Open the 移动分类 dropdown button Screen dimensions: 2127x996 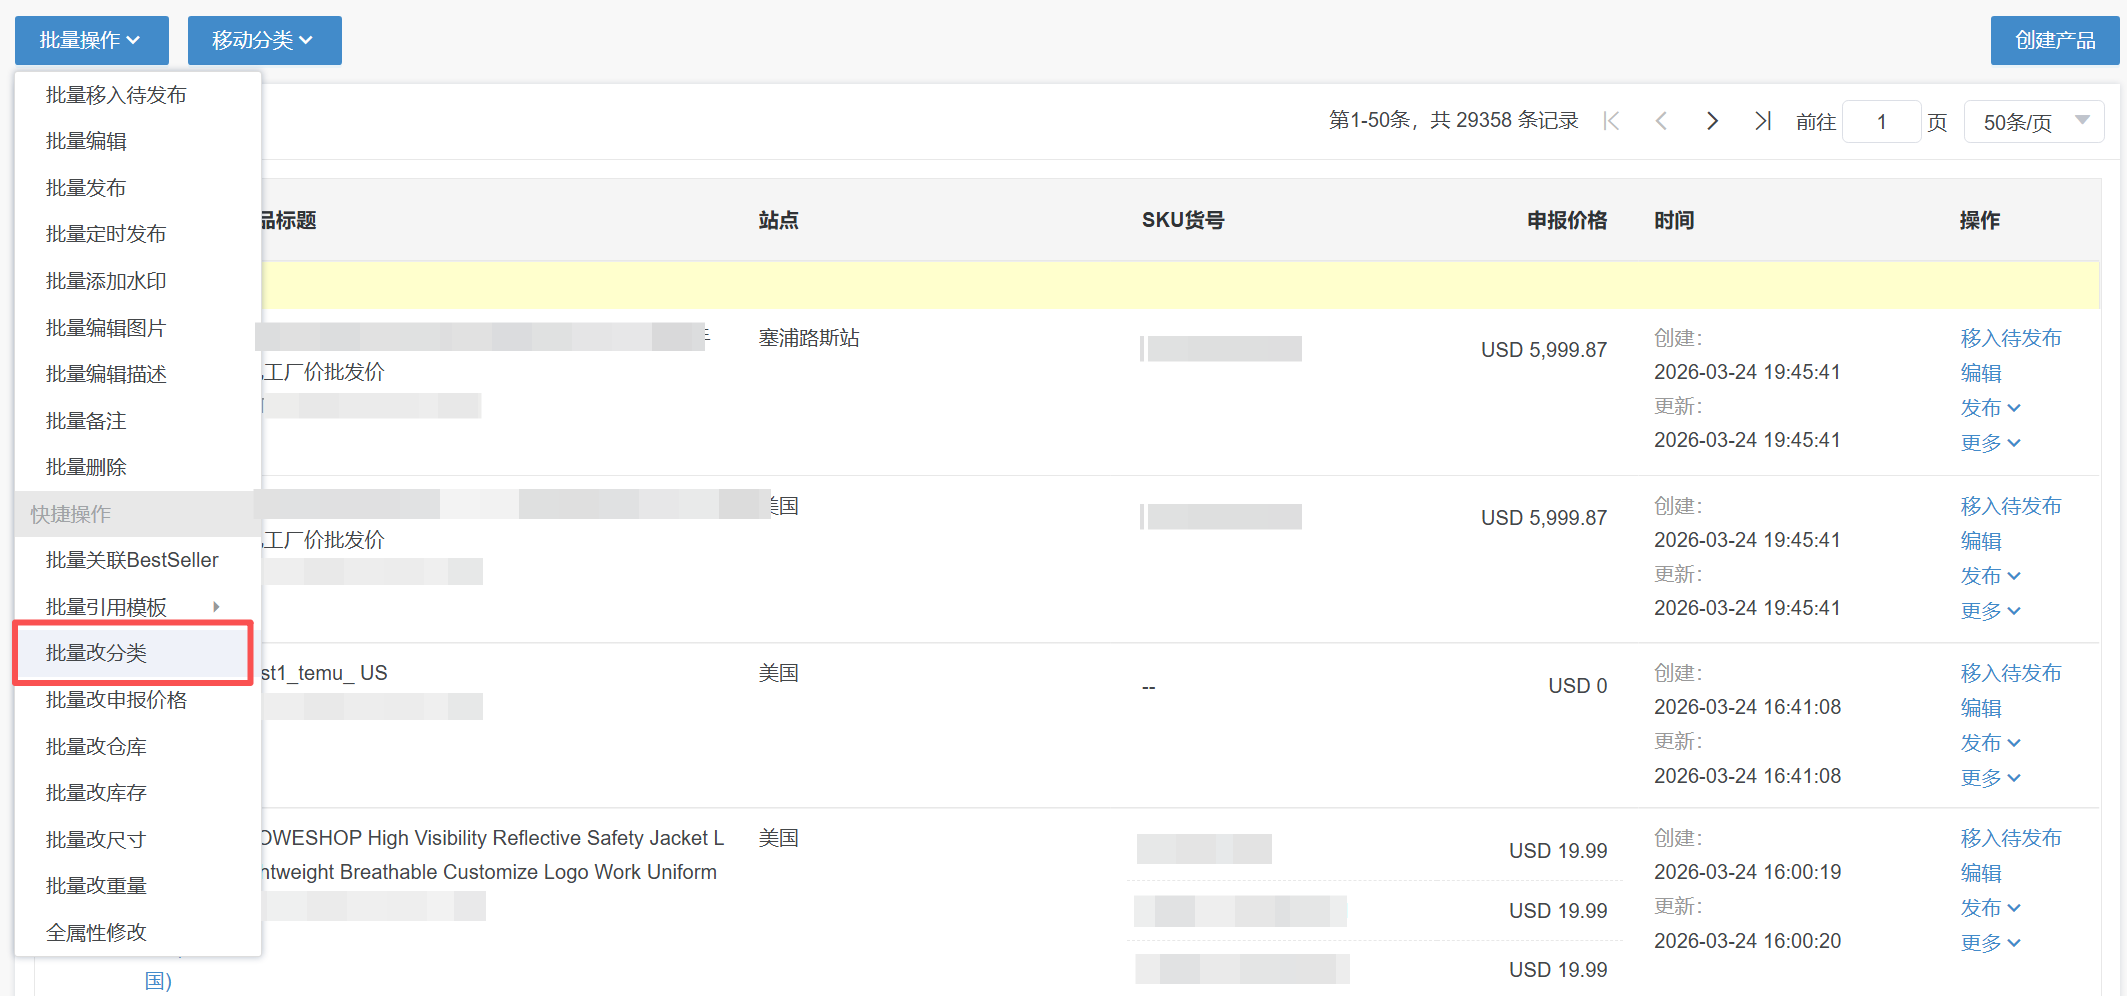(x=264, y=40)
